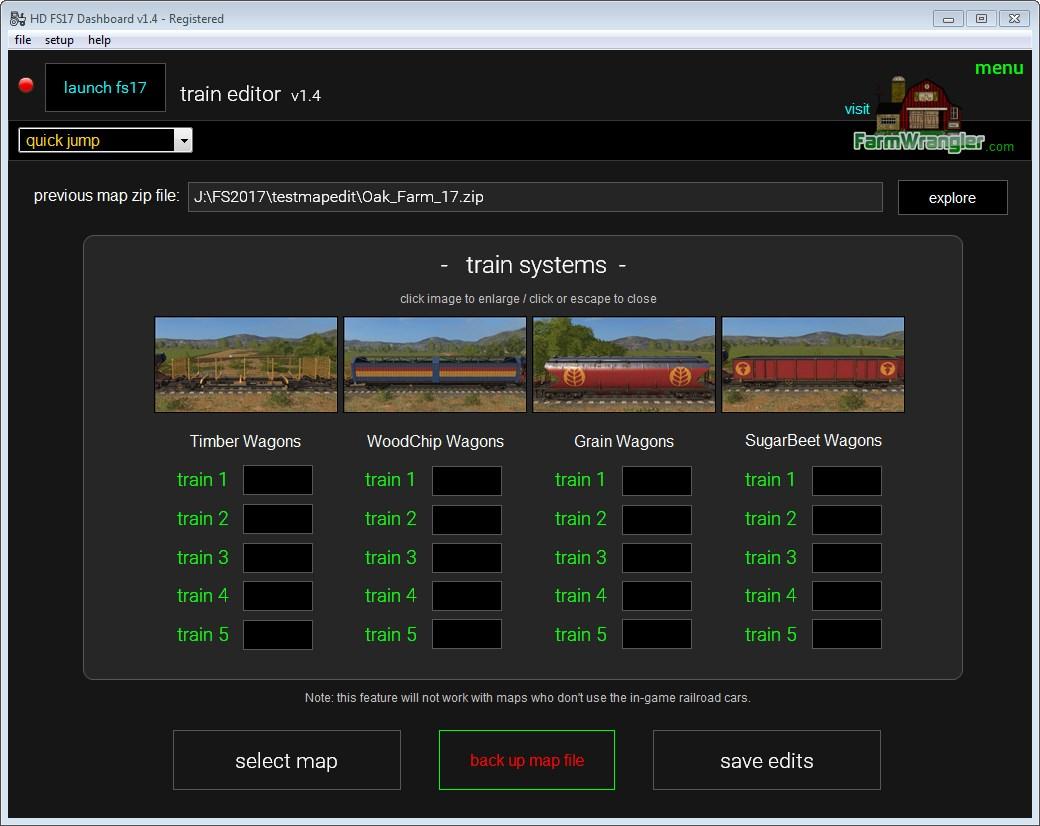The height and width of the screenshot is (826, 1040).
Task: Click the green menu link
Action: [x=998, y=68]
